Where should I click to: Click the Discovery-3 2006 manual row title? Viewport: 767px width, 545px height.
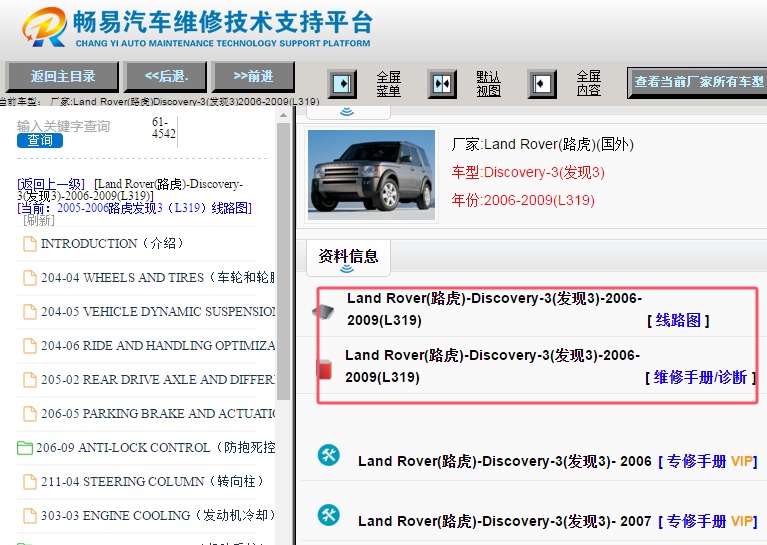pos(504,461)
